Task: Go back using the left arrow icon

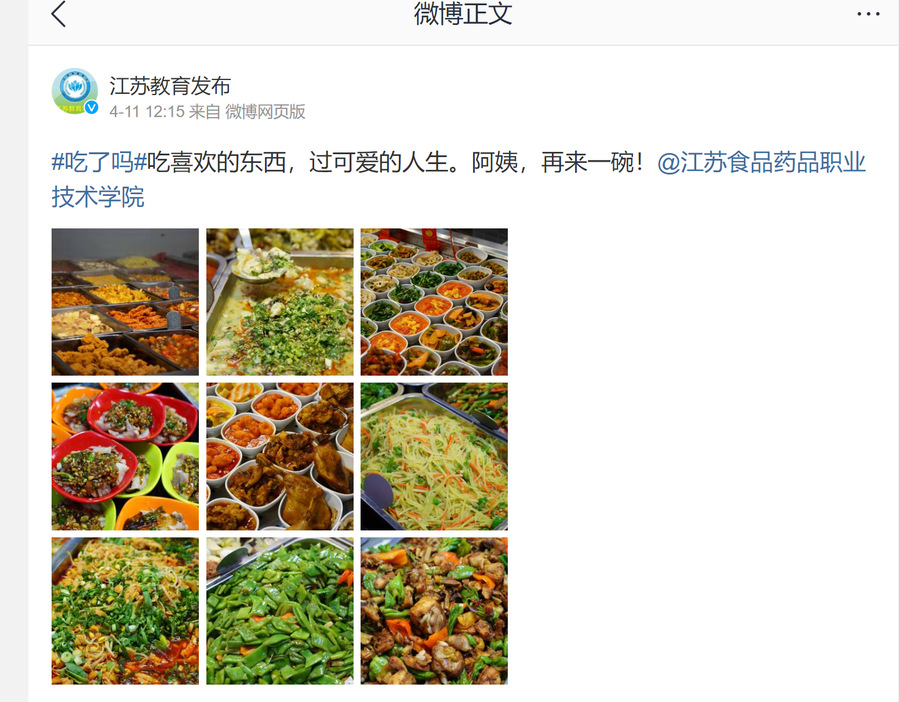Action: 59,14
